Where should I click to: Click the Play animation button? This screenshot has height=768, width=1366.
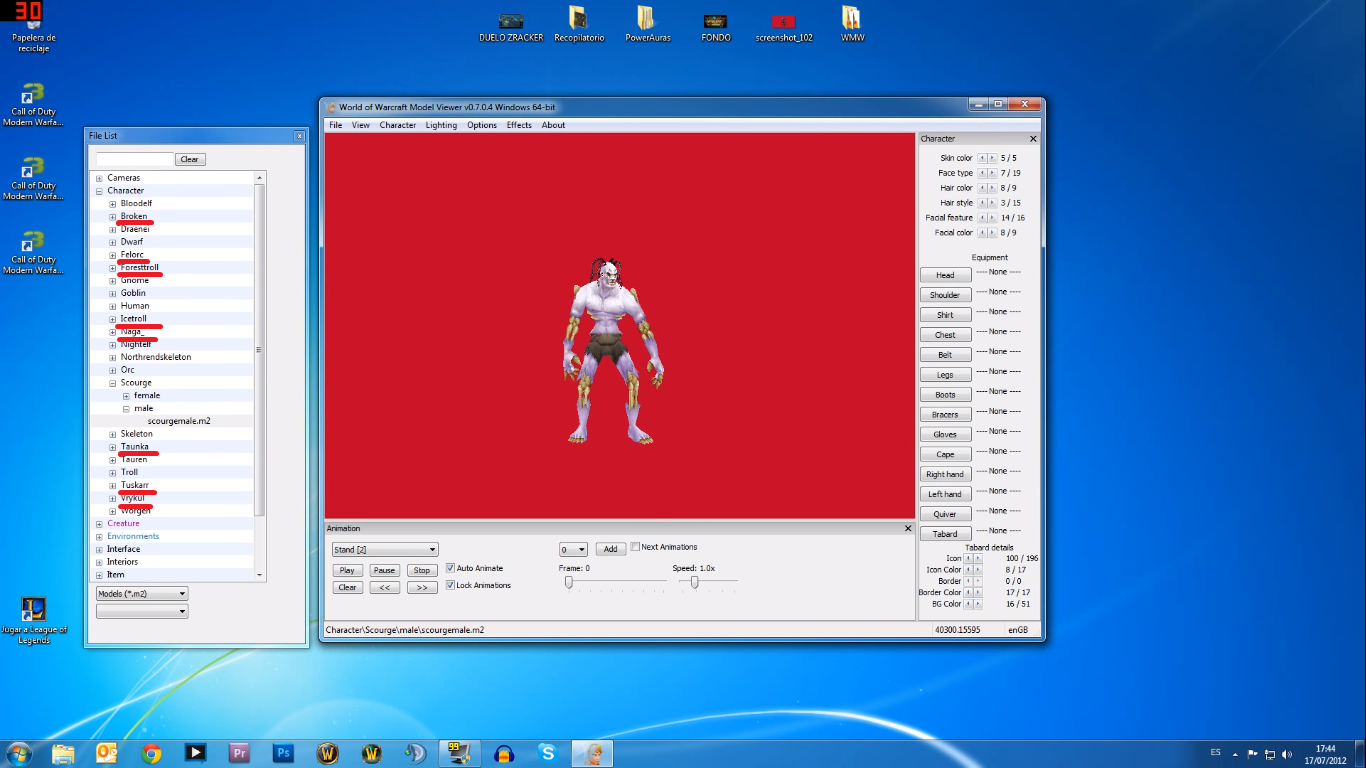tap(347, 570)
